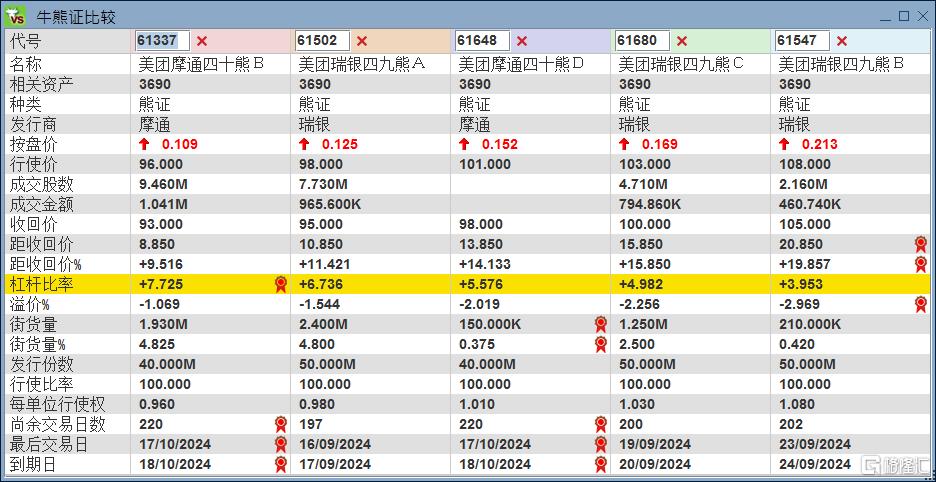
Task: Click the red up arrow beside 0.213
Action: click(784, 144)
